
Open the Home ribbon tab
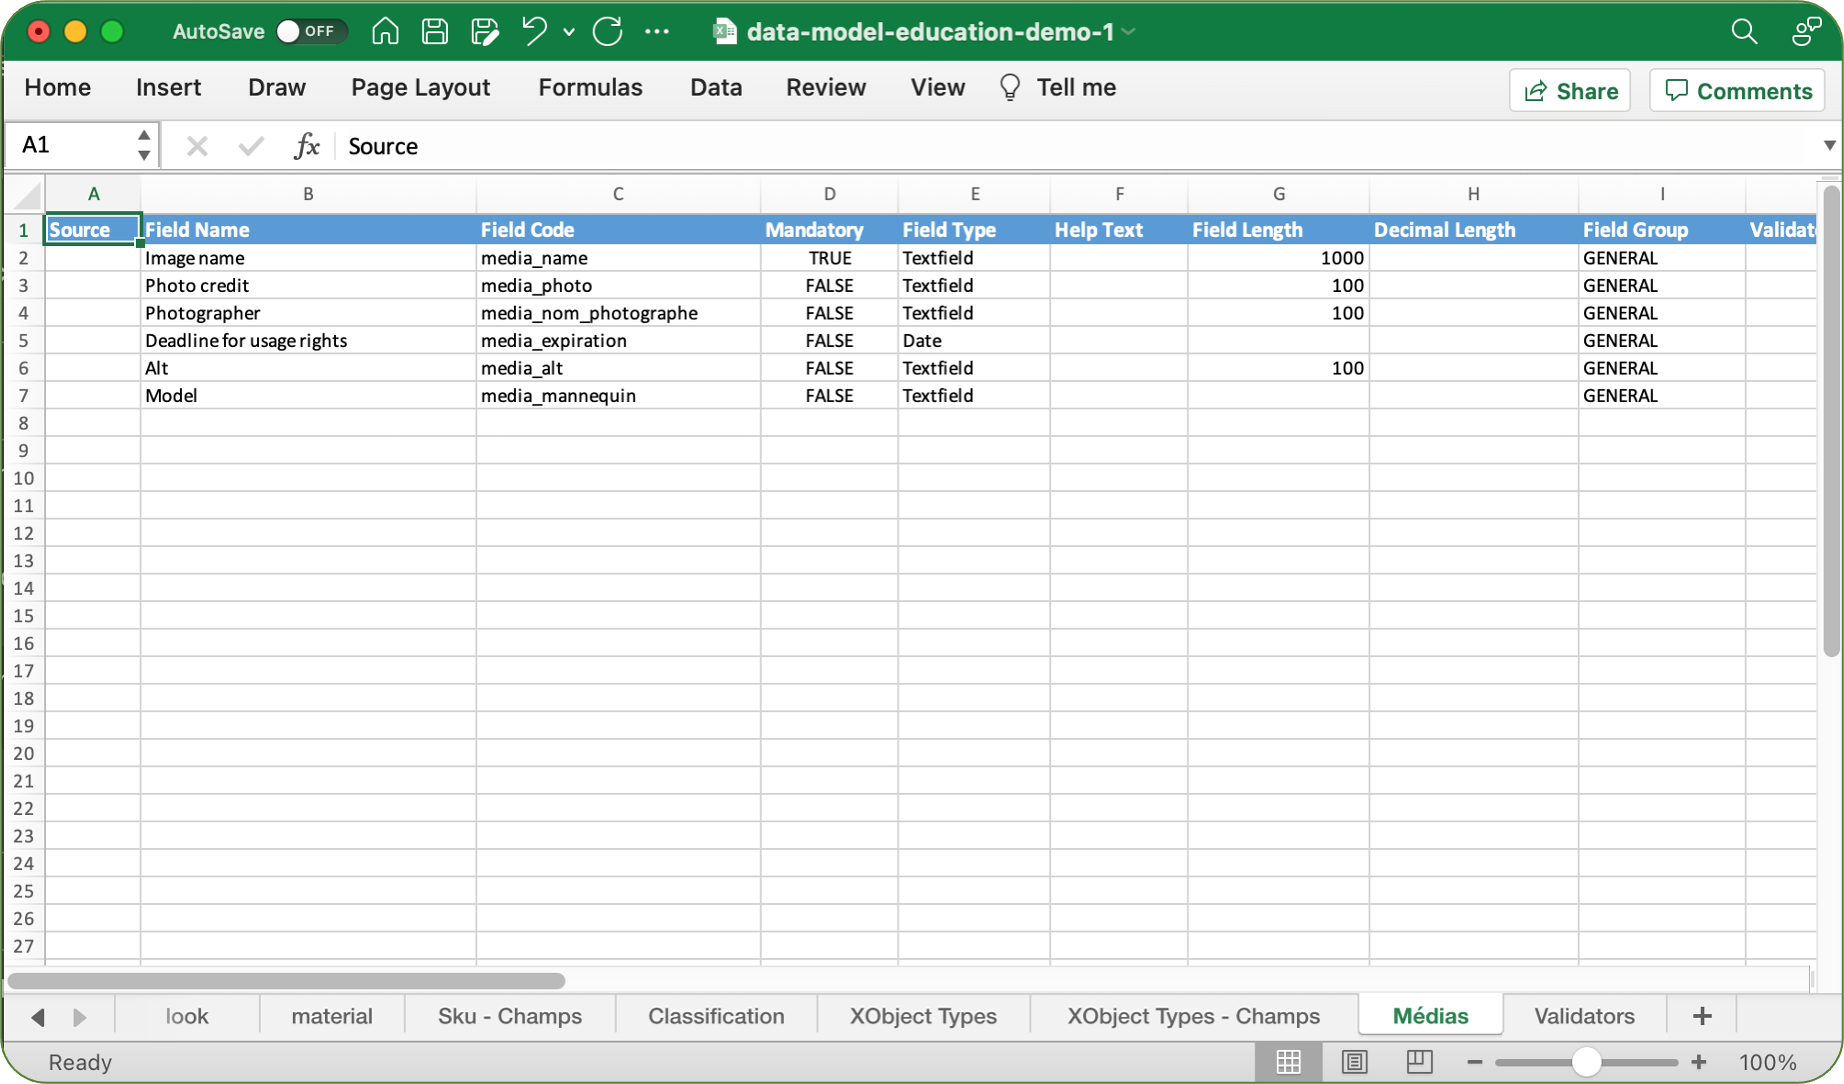coord(57,88)
